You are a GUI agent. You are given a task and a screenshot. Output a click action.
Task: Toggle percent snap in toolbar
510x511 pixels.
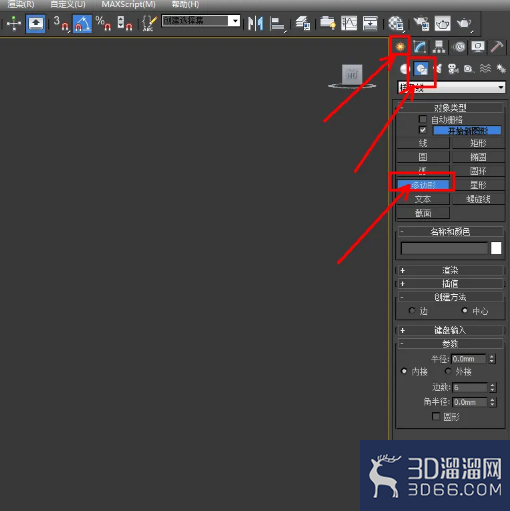[x=103, y=24]
